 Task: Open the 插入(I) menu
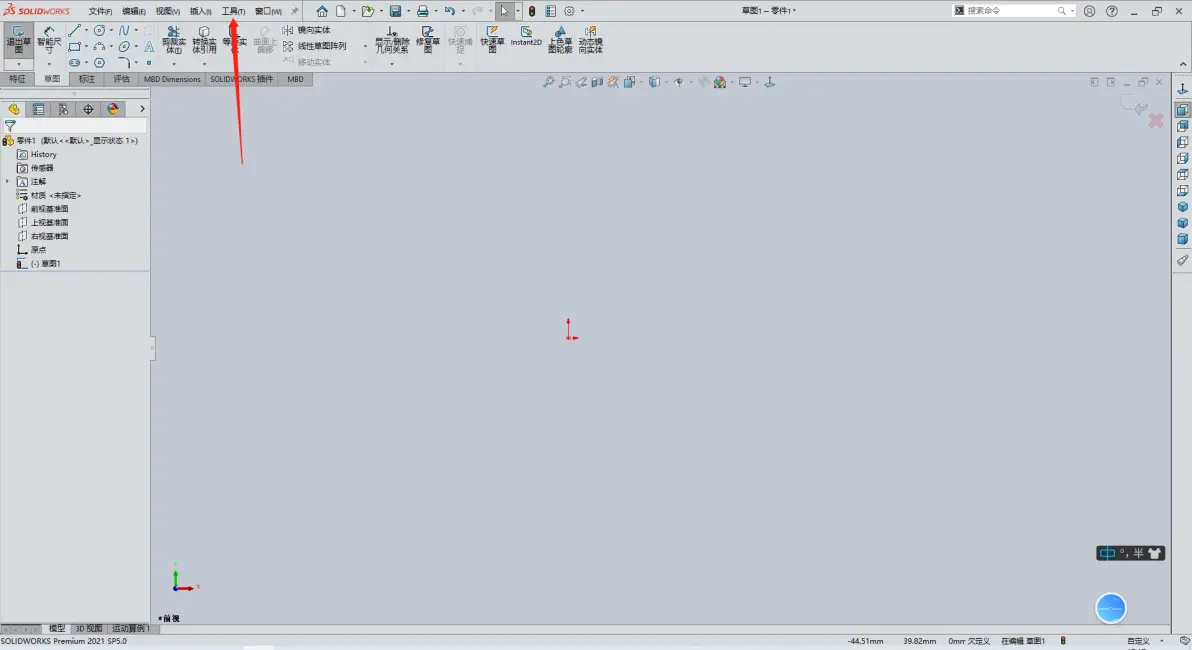coord(201,11)
